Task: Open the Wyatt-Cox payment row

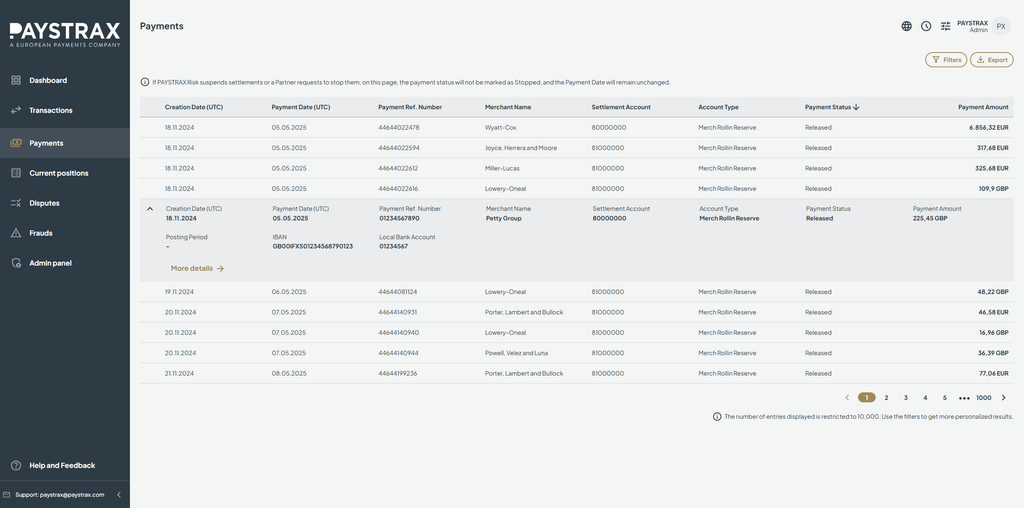Action: 577,127
